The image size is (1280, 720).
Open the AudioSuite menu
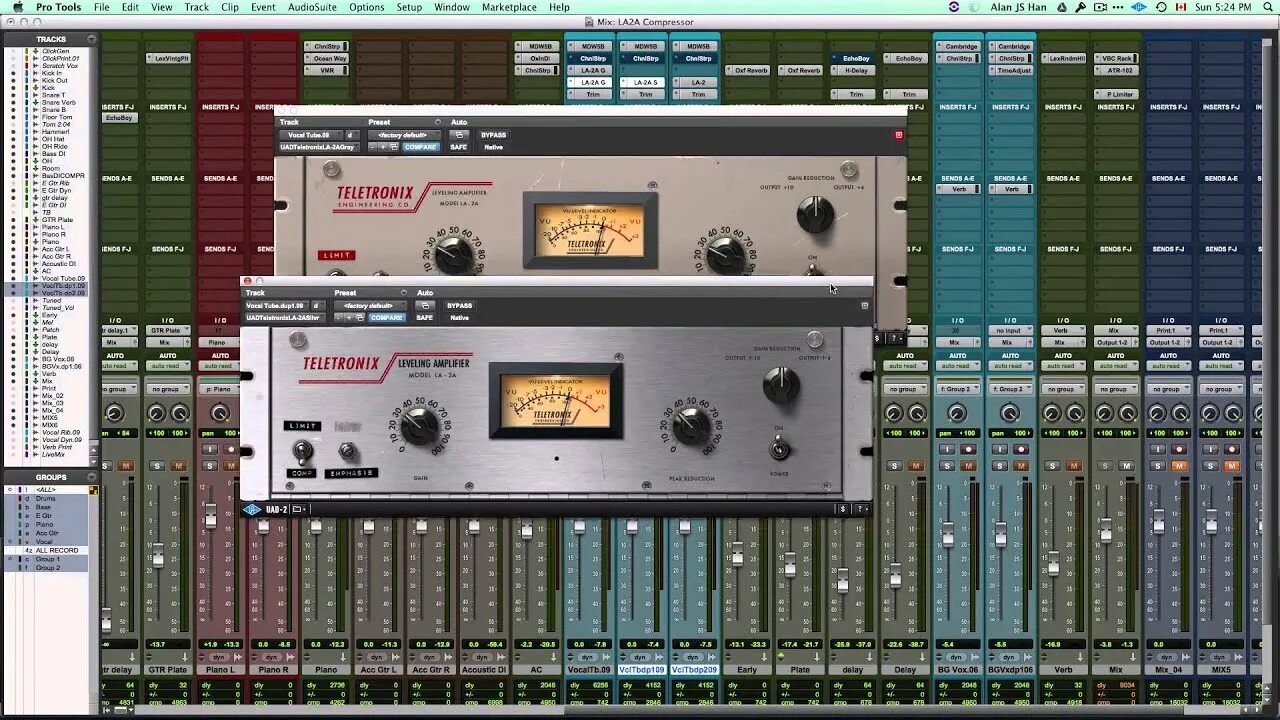[312, 7]
